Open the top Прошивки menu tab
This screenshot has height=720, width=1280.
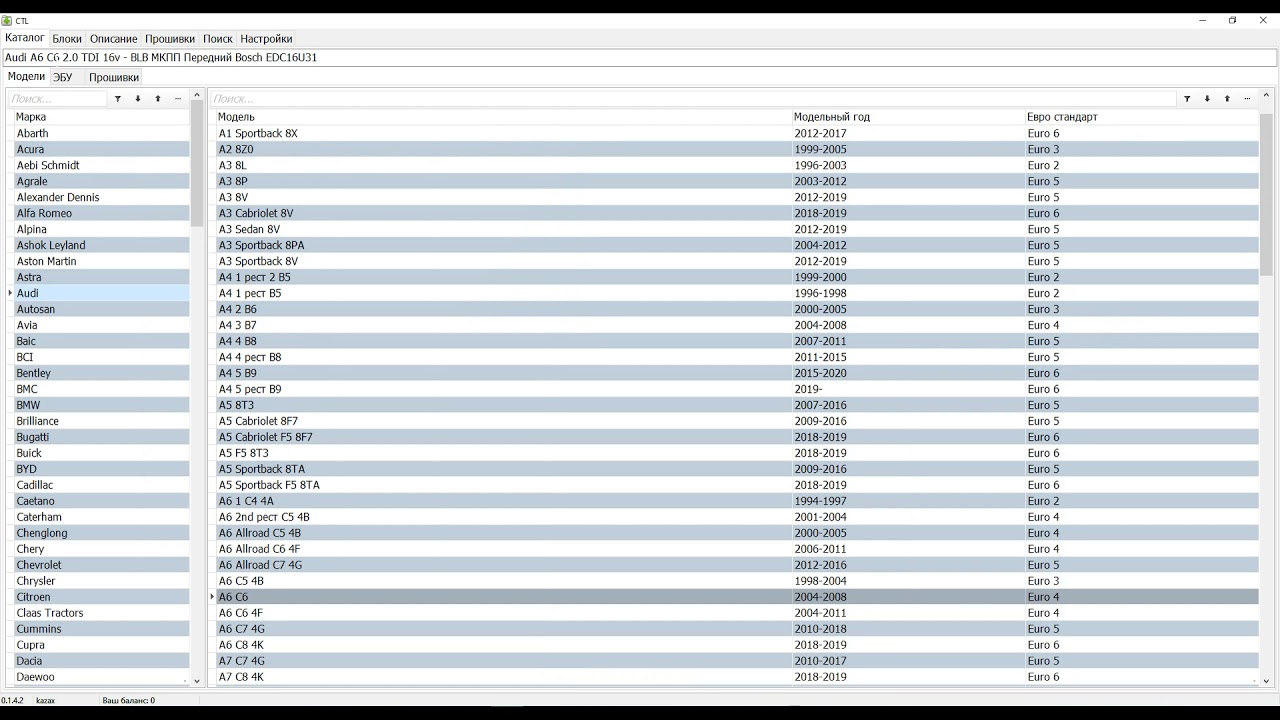point(170,39)
